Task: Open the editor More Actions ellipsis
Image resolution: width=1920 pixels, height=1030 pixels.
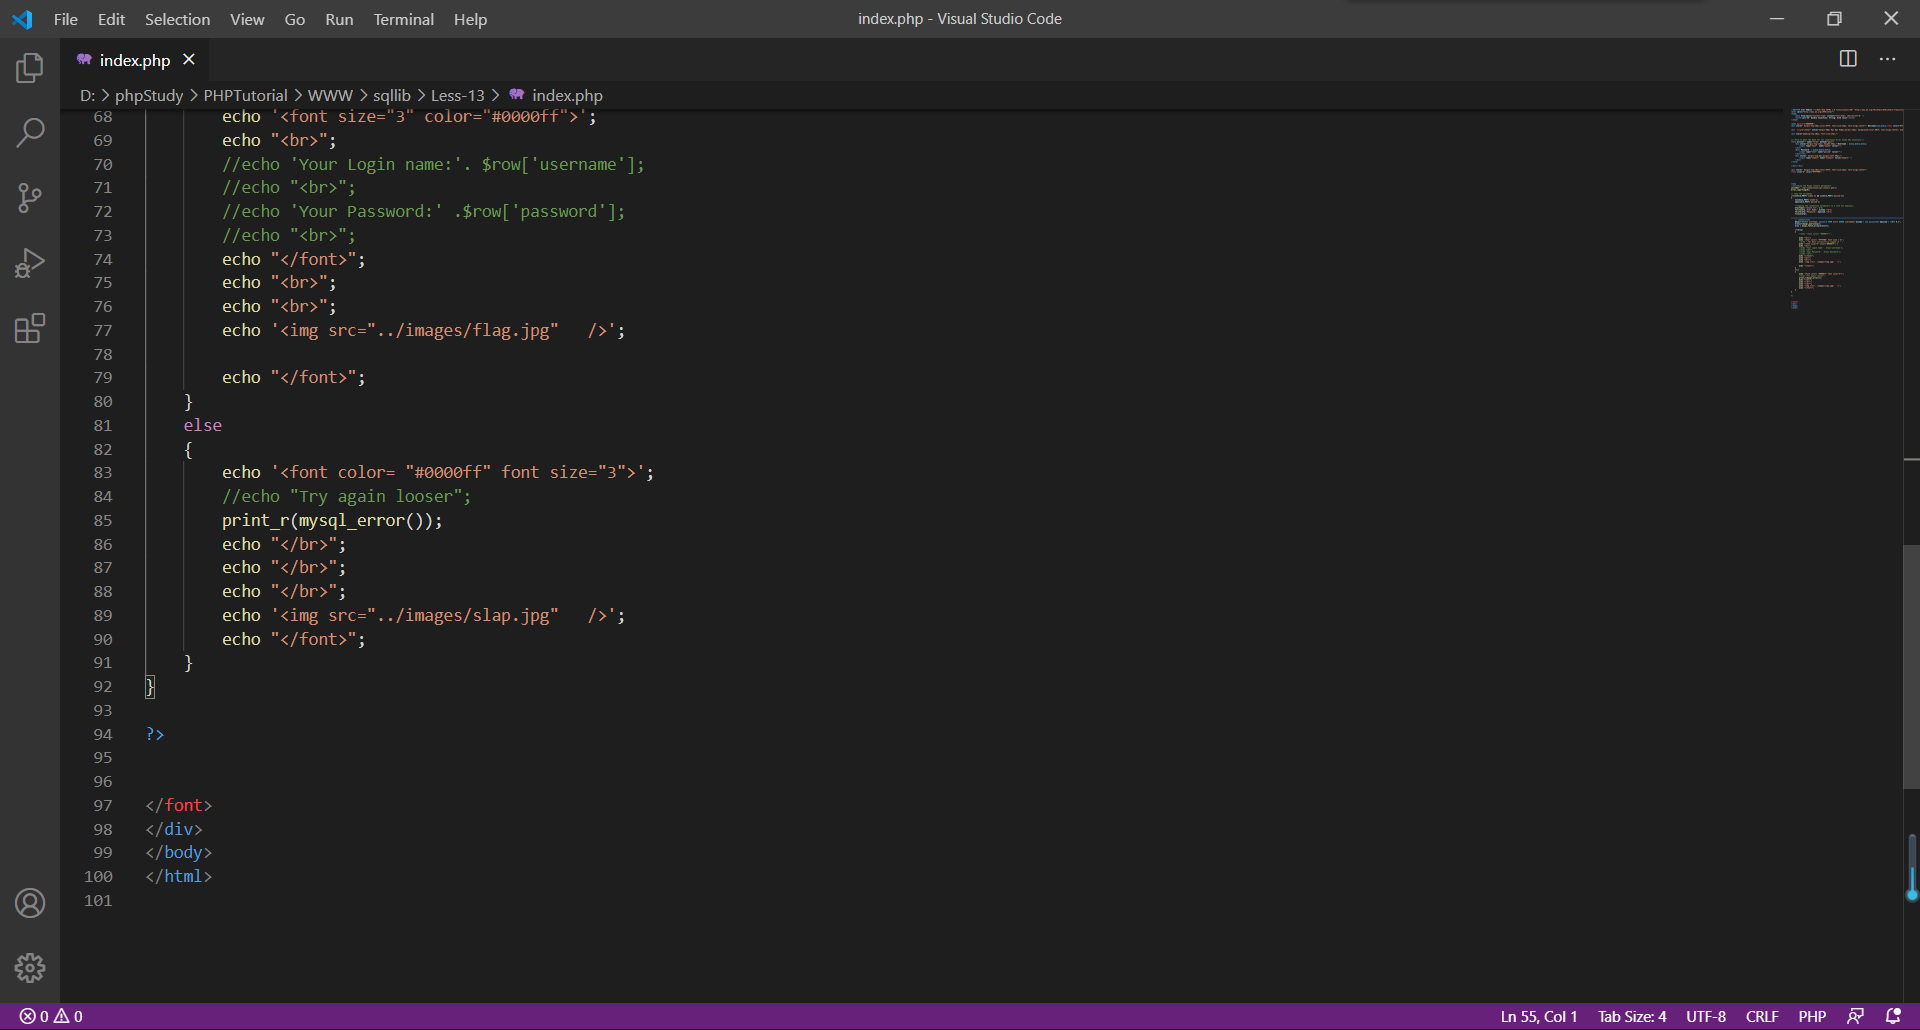Action: click(x=1887, y=59)
